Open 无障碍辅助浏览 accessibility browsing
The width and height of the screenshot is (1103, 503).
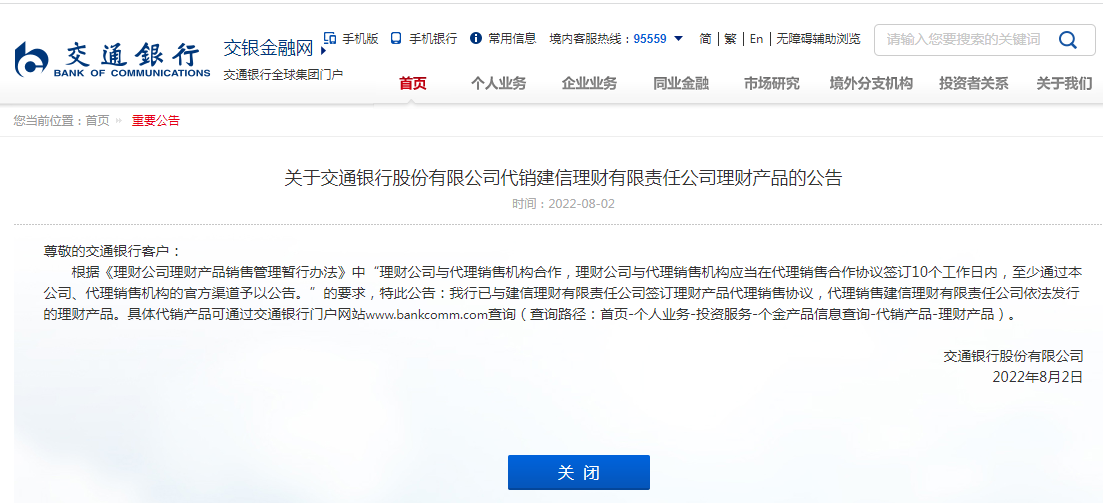[x=818, y=39]
